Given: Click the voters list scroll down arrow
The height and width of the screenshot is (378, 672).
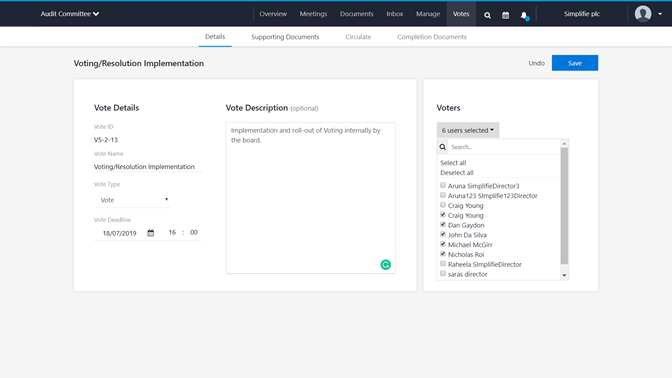Looking at the screenshot, I should tap(564, 275).
